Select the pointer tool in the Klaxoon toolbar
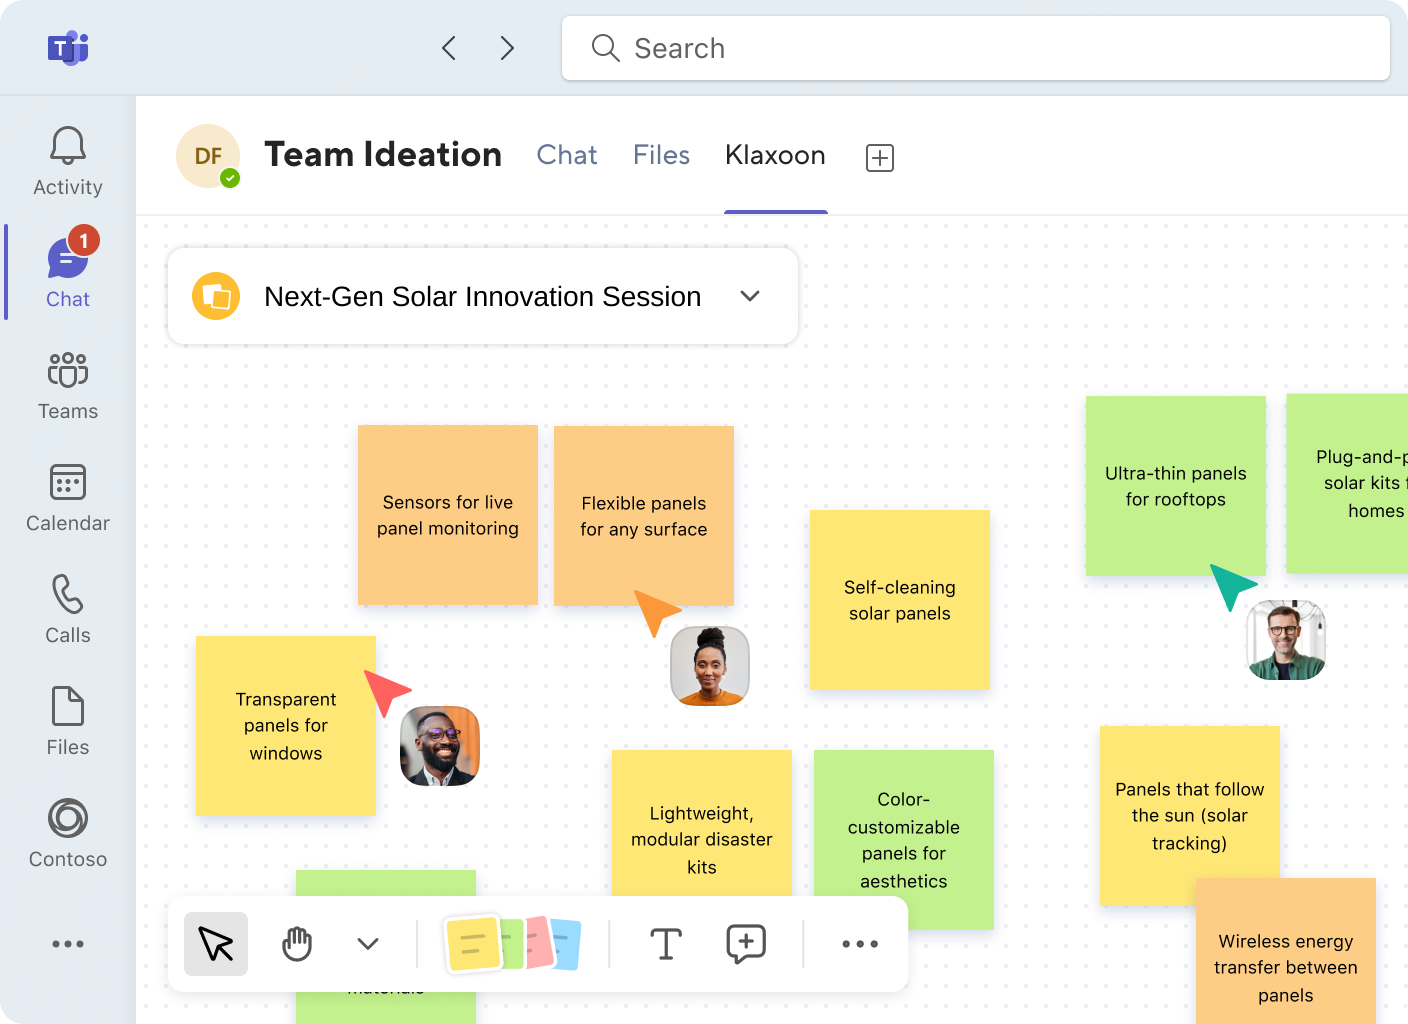Screen dimensions: 1408x1024 215,943
